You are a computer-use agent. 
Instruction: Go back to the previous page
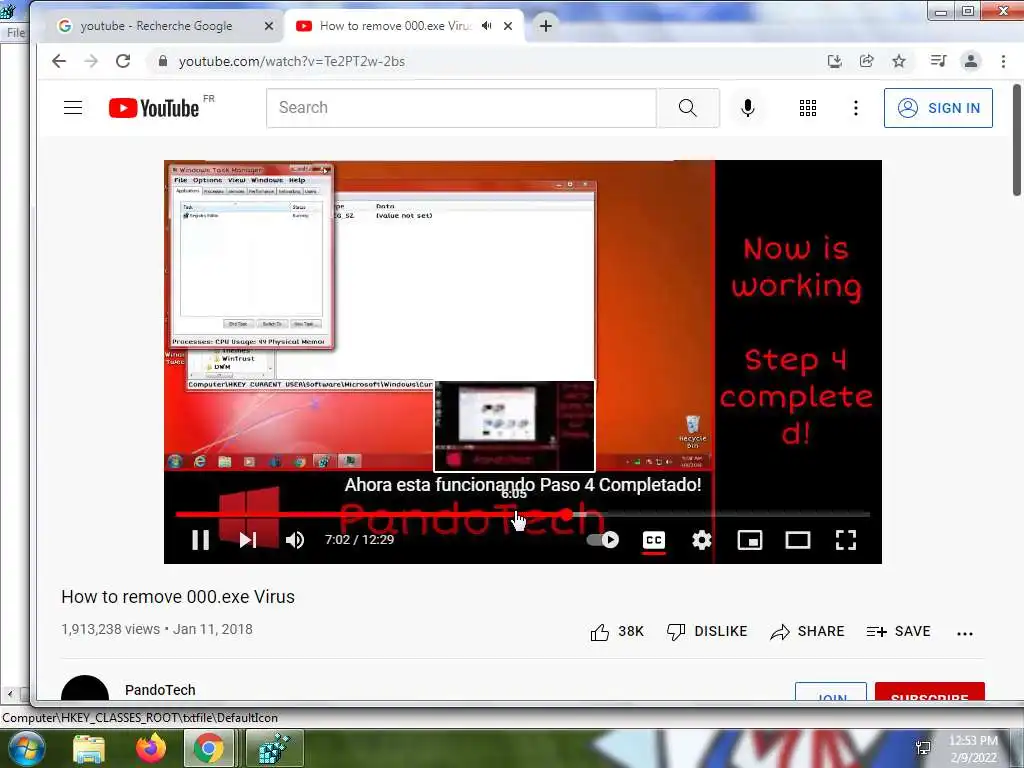(x=59, y=61)
